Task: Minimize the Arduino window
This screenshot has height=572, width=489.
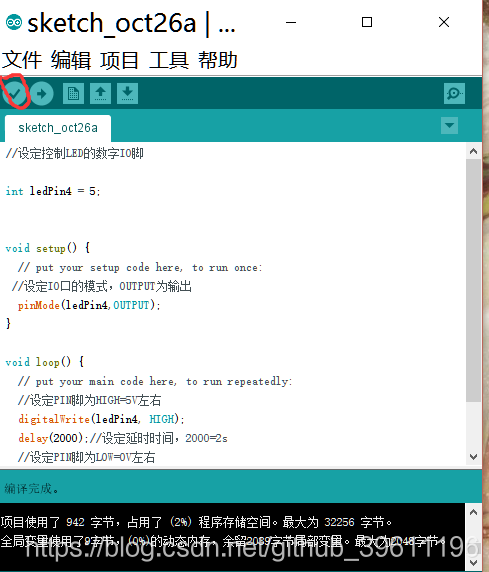Action: [291, 22]
